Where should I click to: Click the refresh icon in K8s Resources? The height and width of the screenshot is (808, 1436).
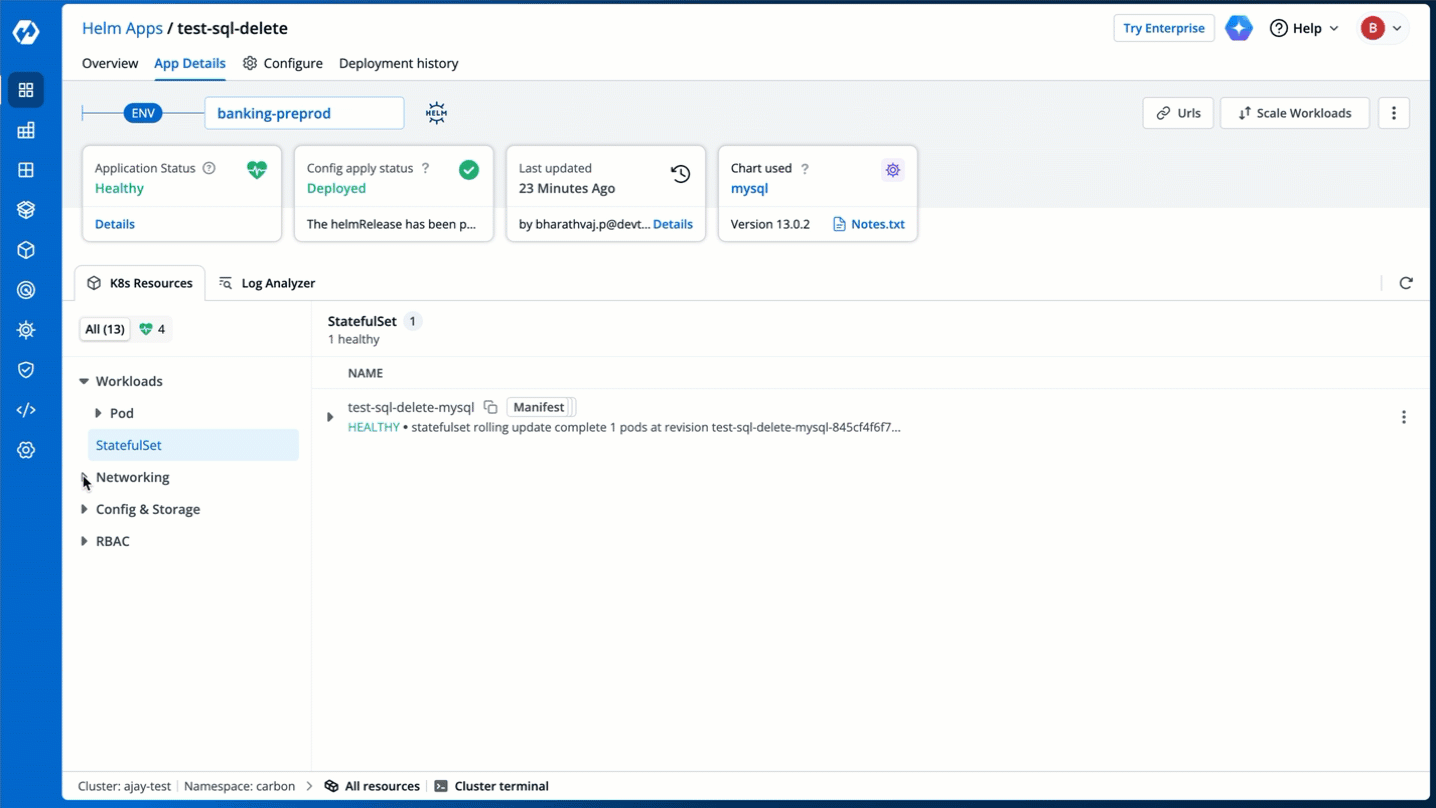(x=1405, y=283)
